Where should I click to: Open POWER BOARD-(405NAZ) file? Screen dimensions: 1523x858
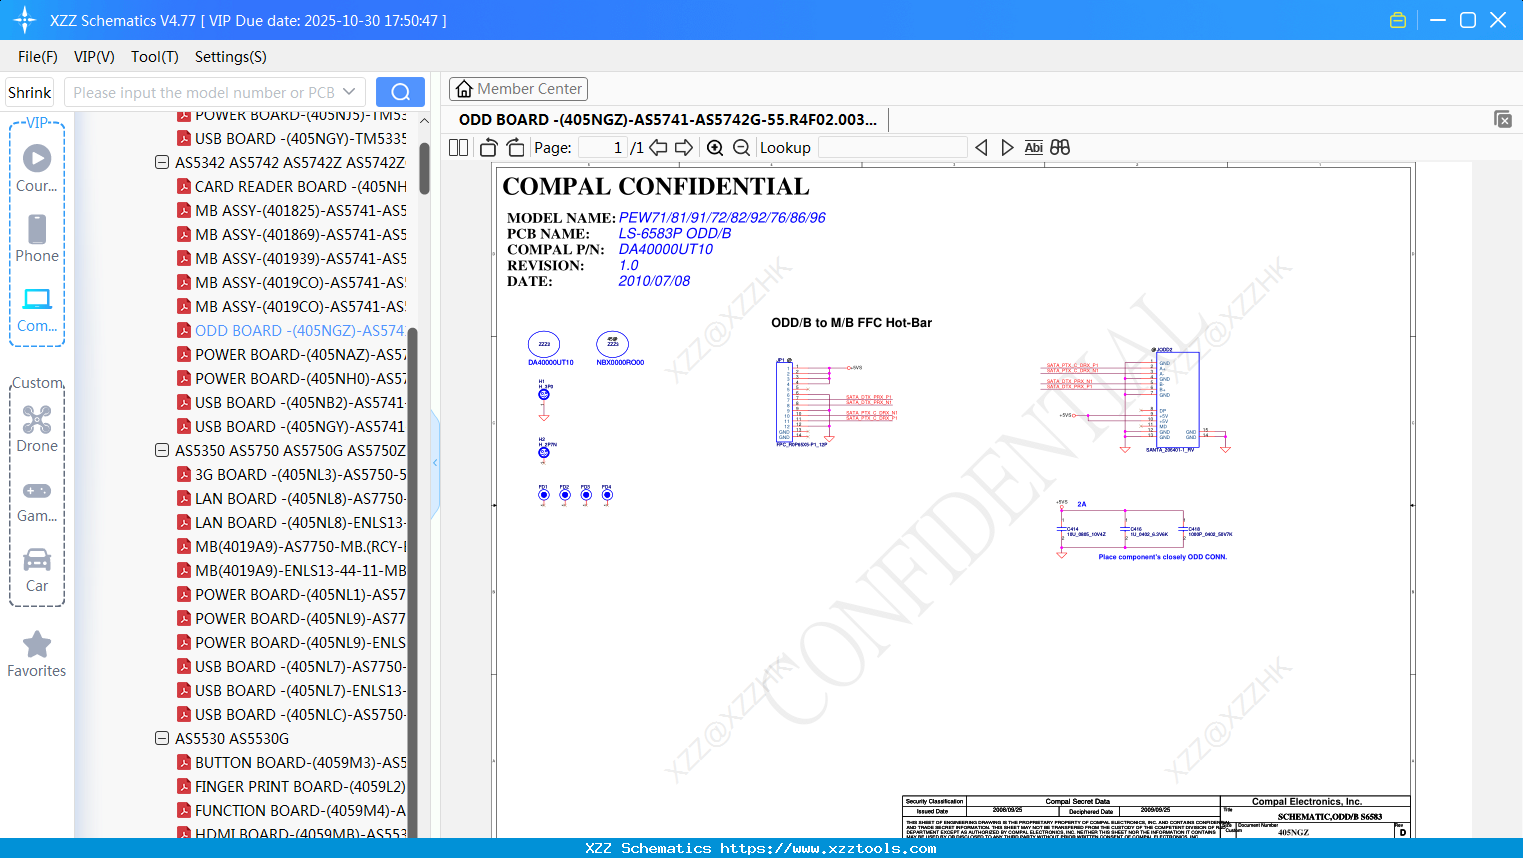(x=292, y=354)
